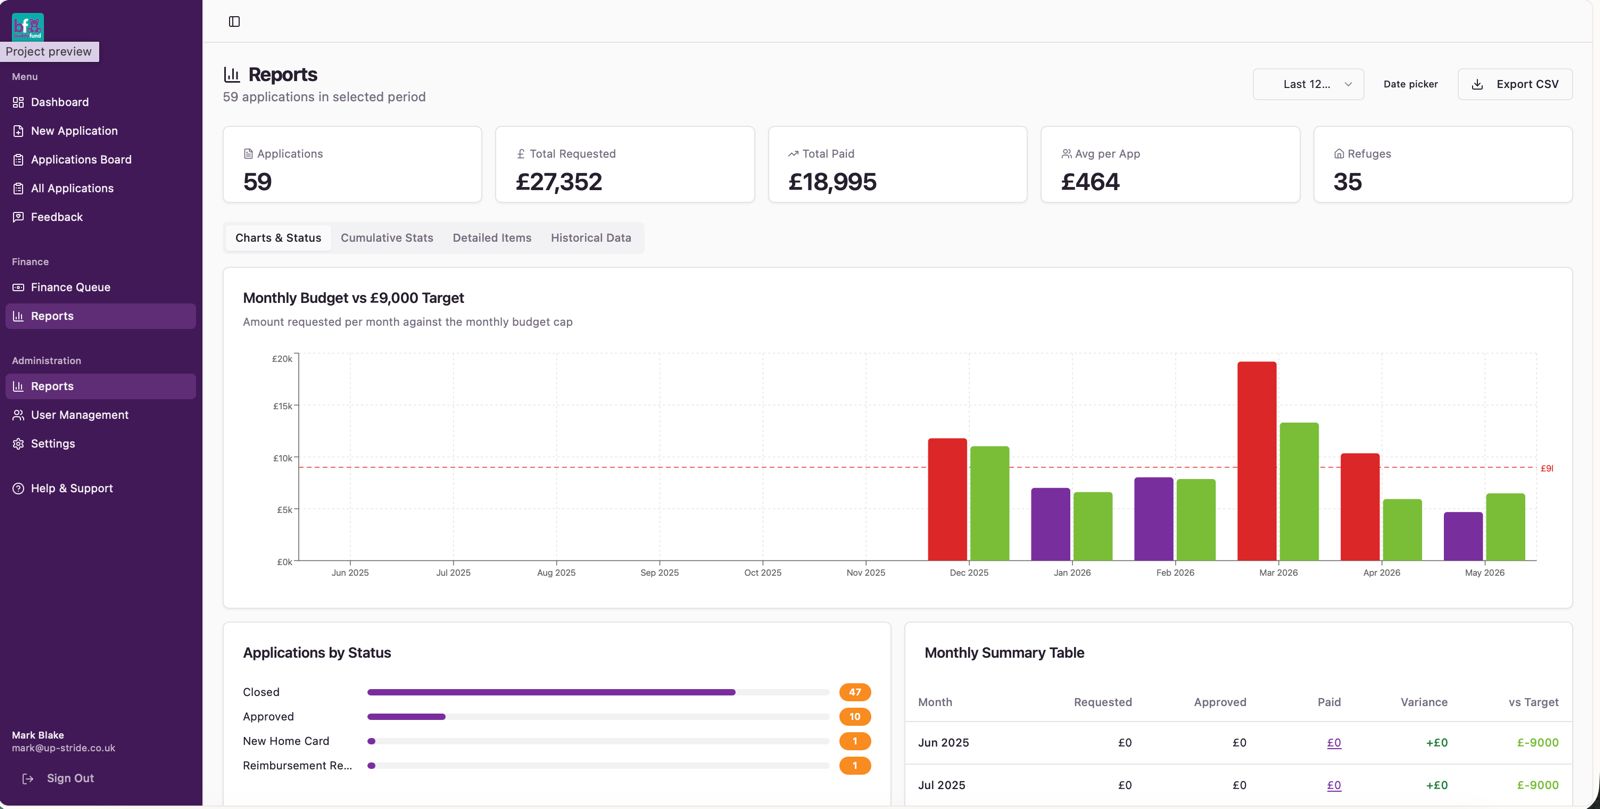Switch to Cumulative Stats tab

(x=387, y=238)
